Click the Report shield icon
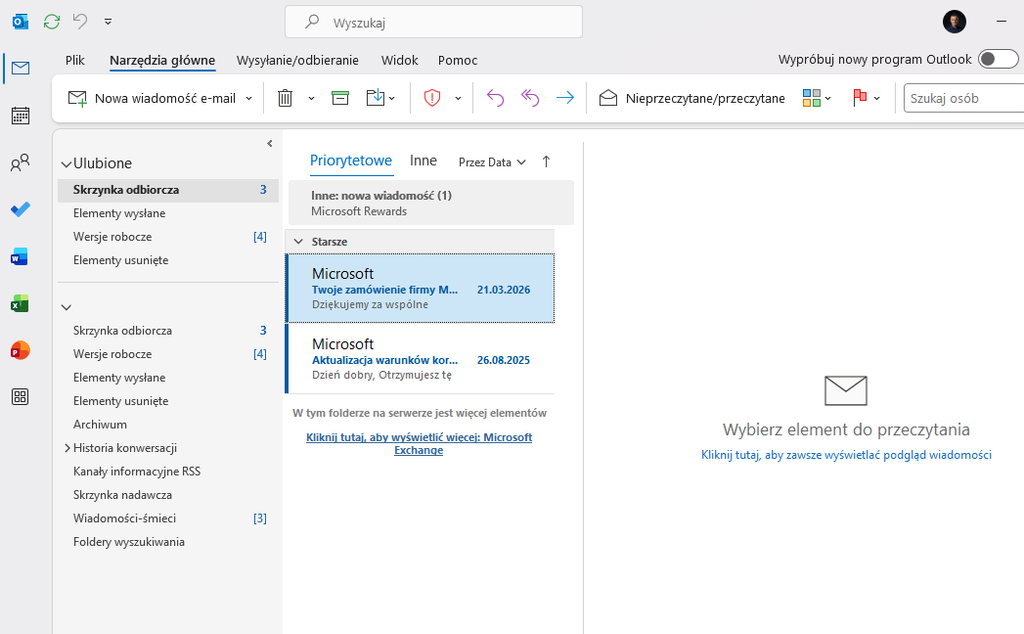This screenshot has height=634, width=1024. (x=432, y=98)
